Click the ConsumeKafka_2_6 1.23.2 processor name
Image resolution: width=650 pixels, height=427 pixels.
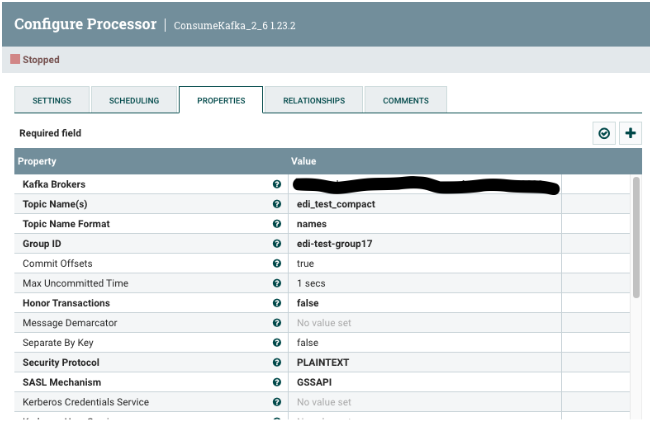(234, 26)
